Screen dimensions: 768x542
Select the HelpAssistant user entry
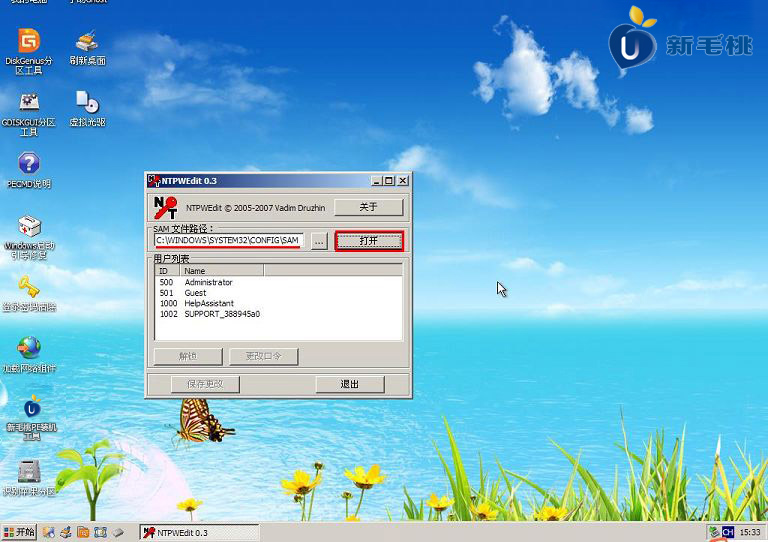tap(209, 303)
